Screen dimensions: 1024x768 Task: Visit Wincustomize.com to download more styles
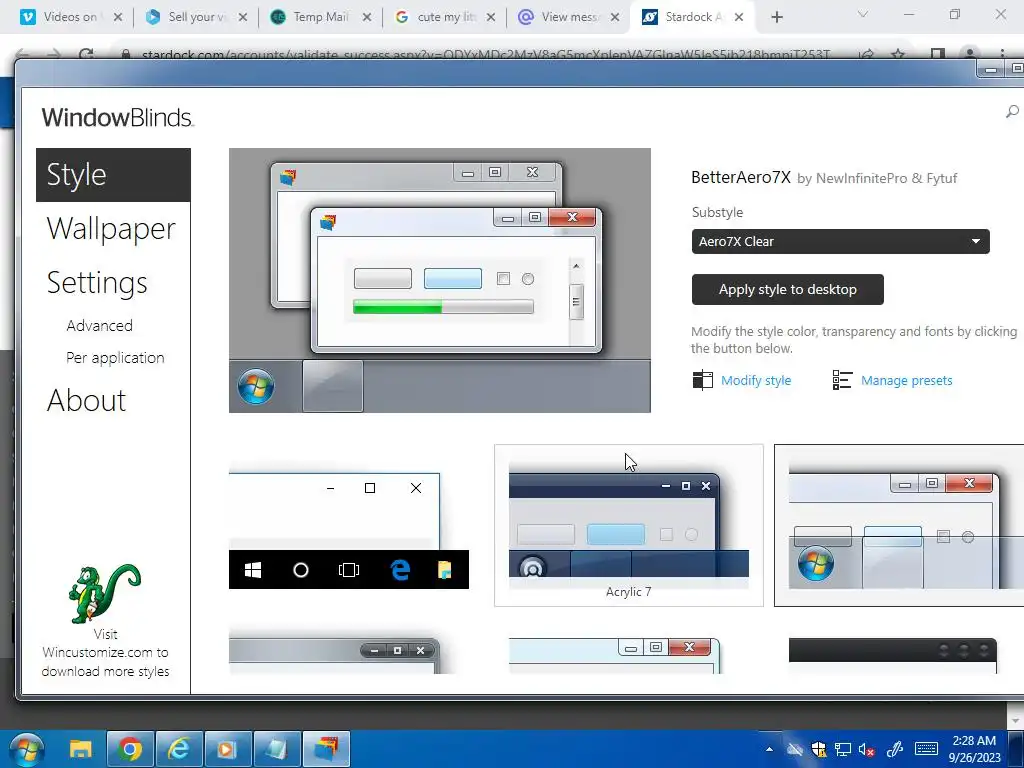[105, 652]
